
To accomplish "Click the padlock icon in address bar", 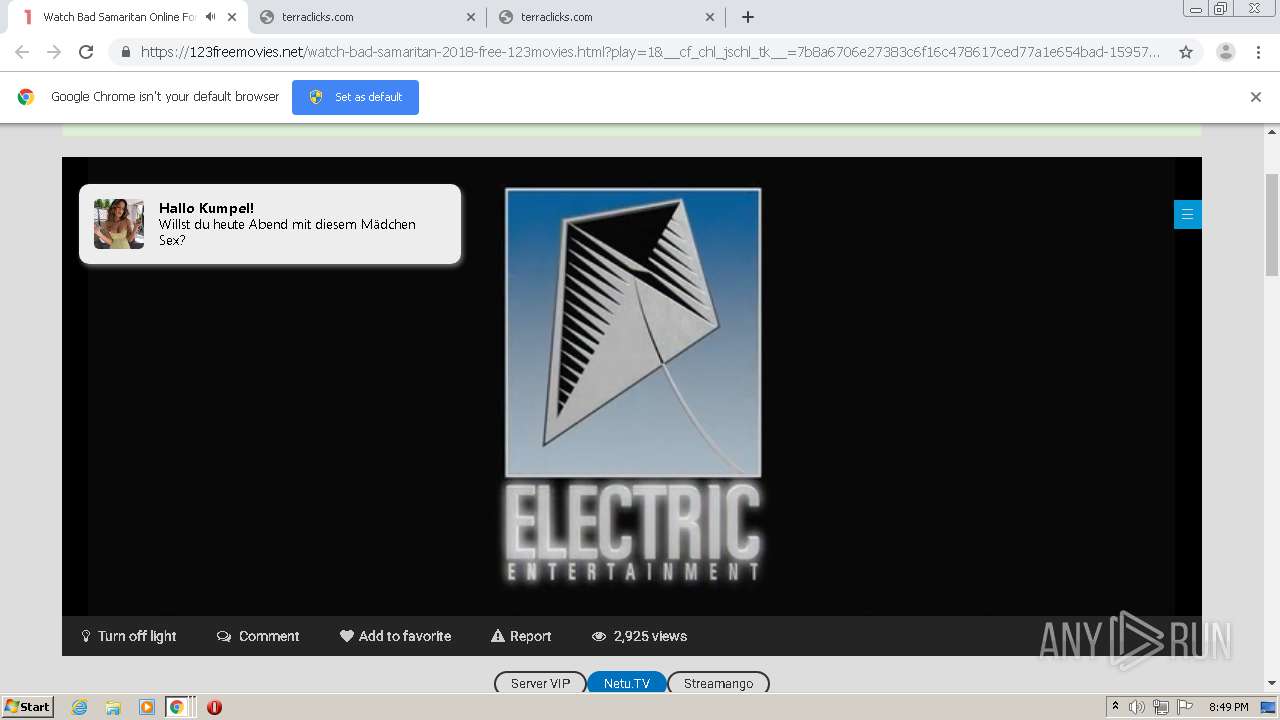I will pyautogui.click(x=125, y=52).
